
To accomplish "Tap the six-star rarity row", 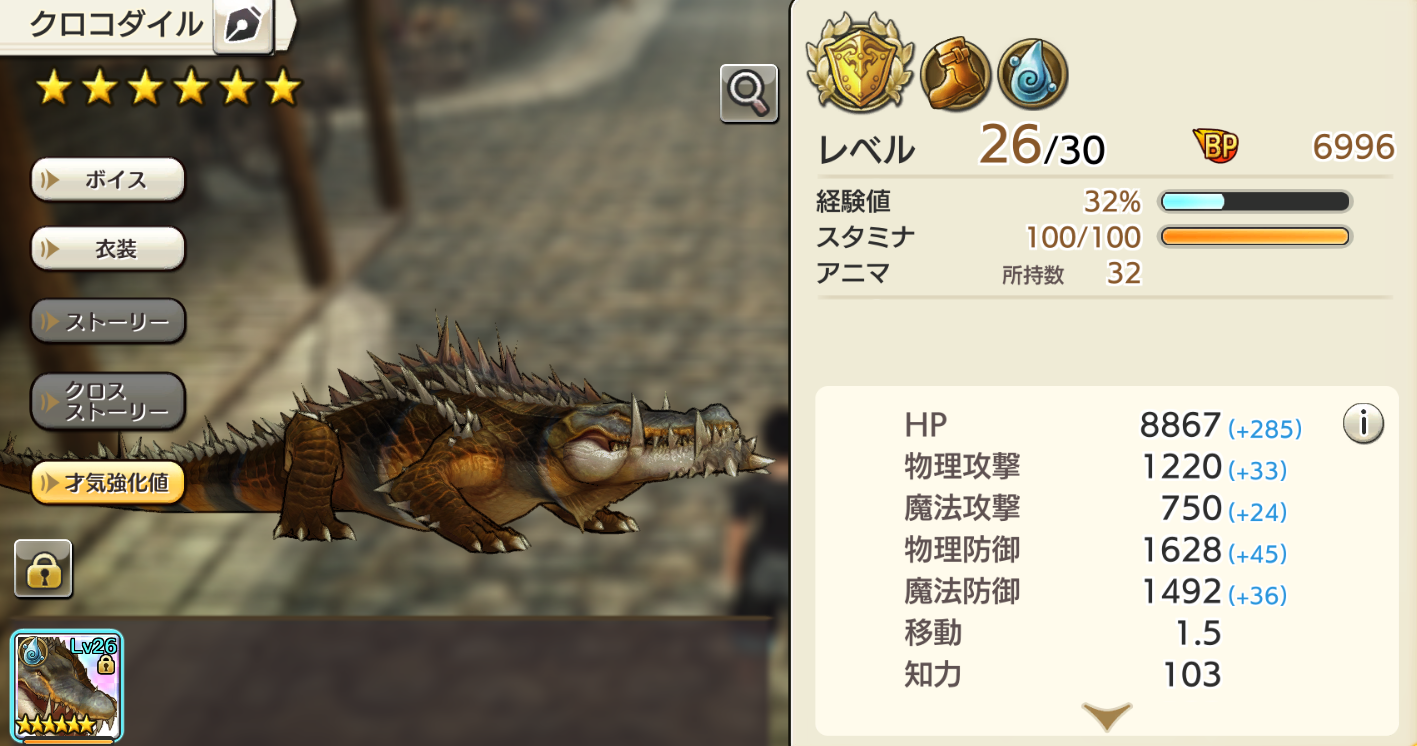I will click(168, 88).
